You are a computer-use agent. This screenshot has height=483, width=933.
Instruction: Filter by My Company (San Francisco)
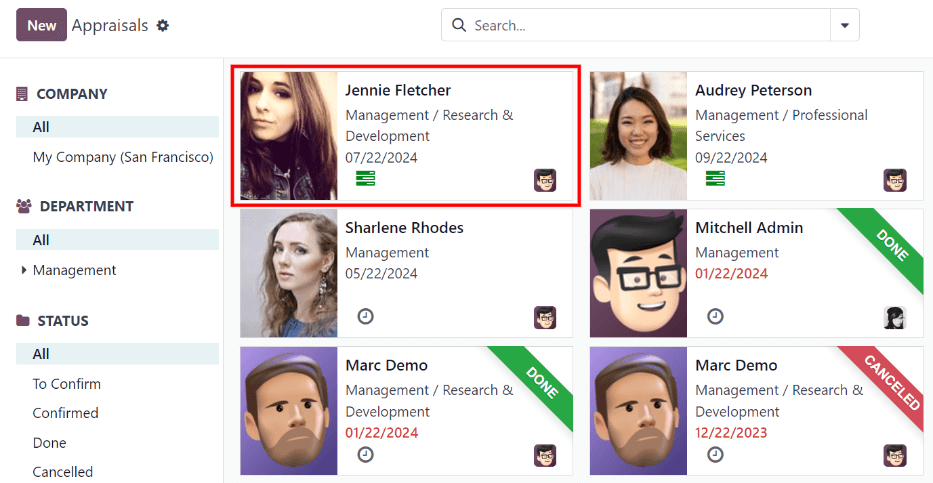point(123,157)
